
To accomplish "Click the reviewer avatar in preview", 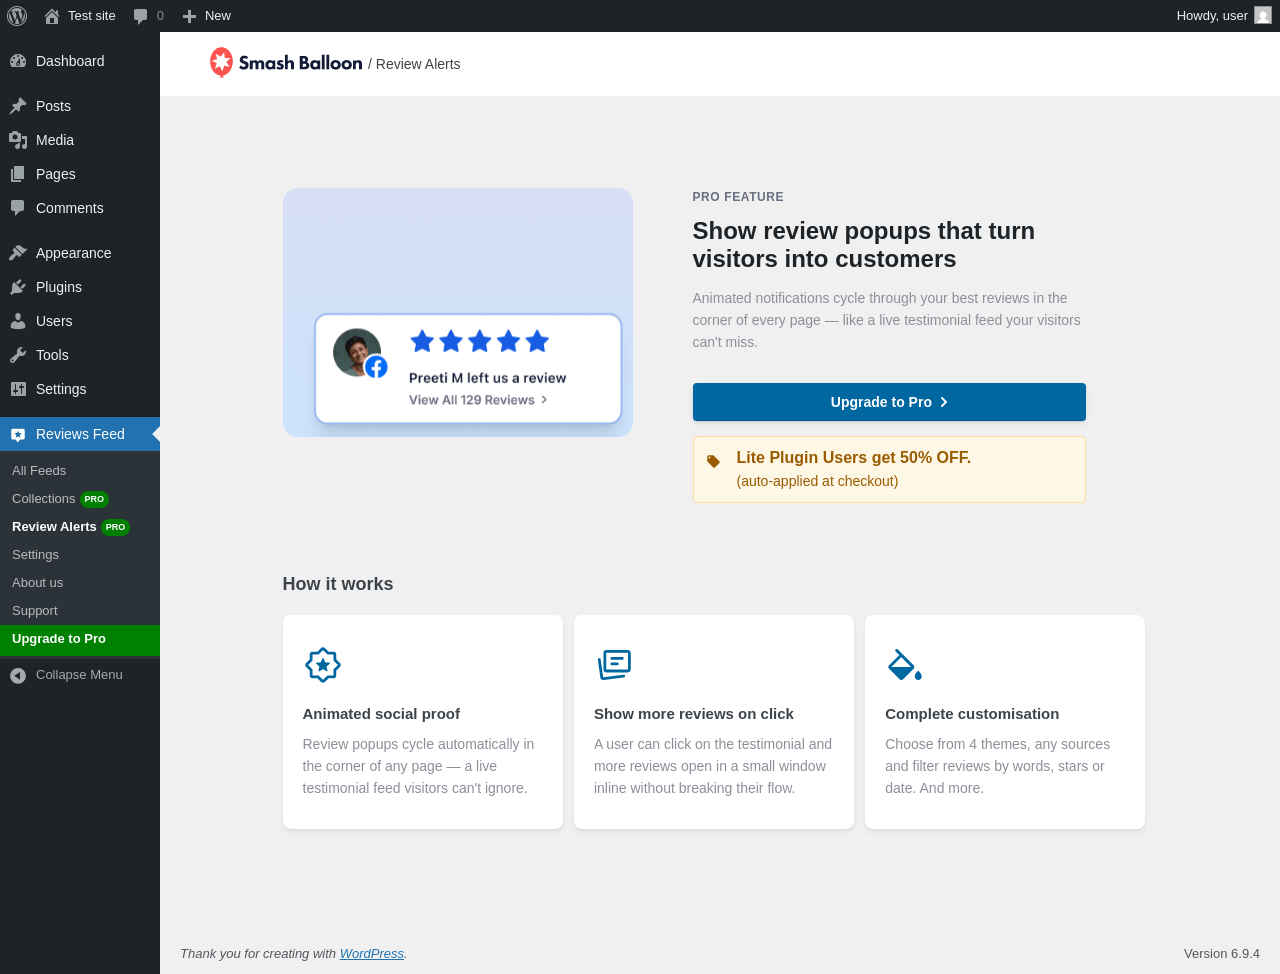I will (x=357, y=352).
